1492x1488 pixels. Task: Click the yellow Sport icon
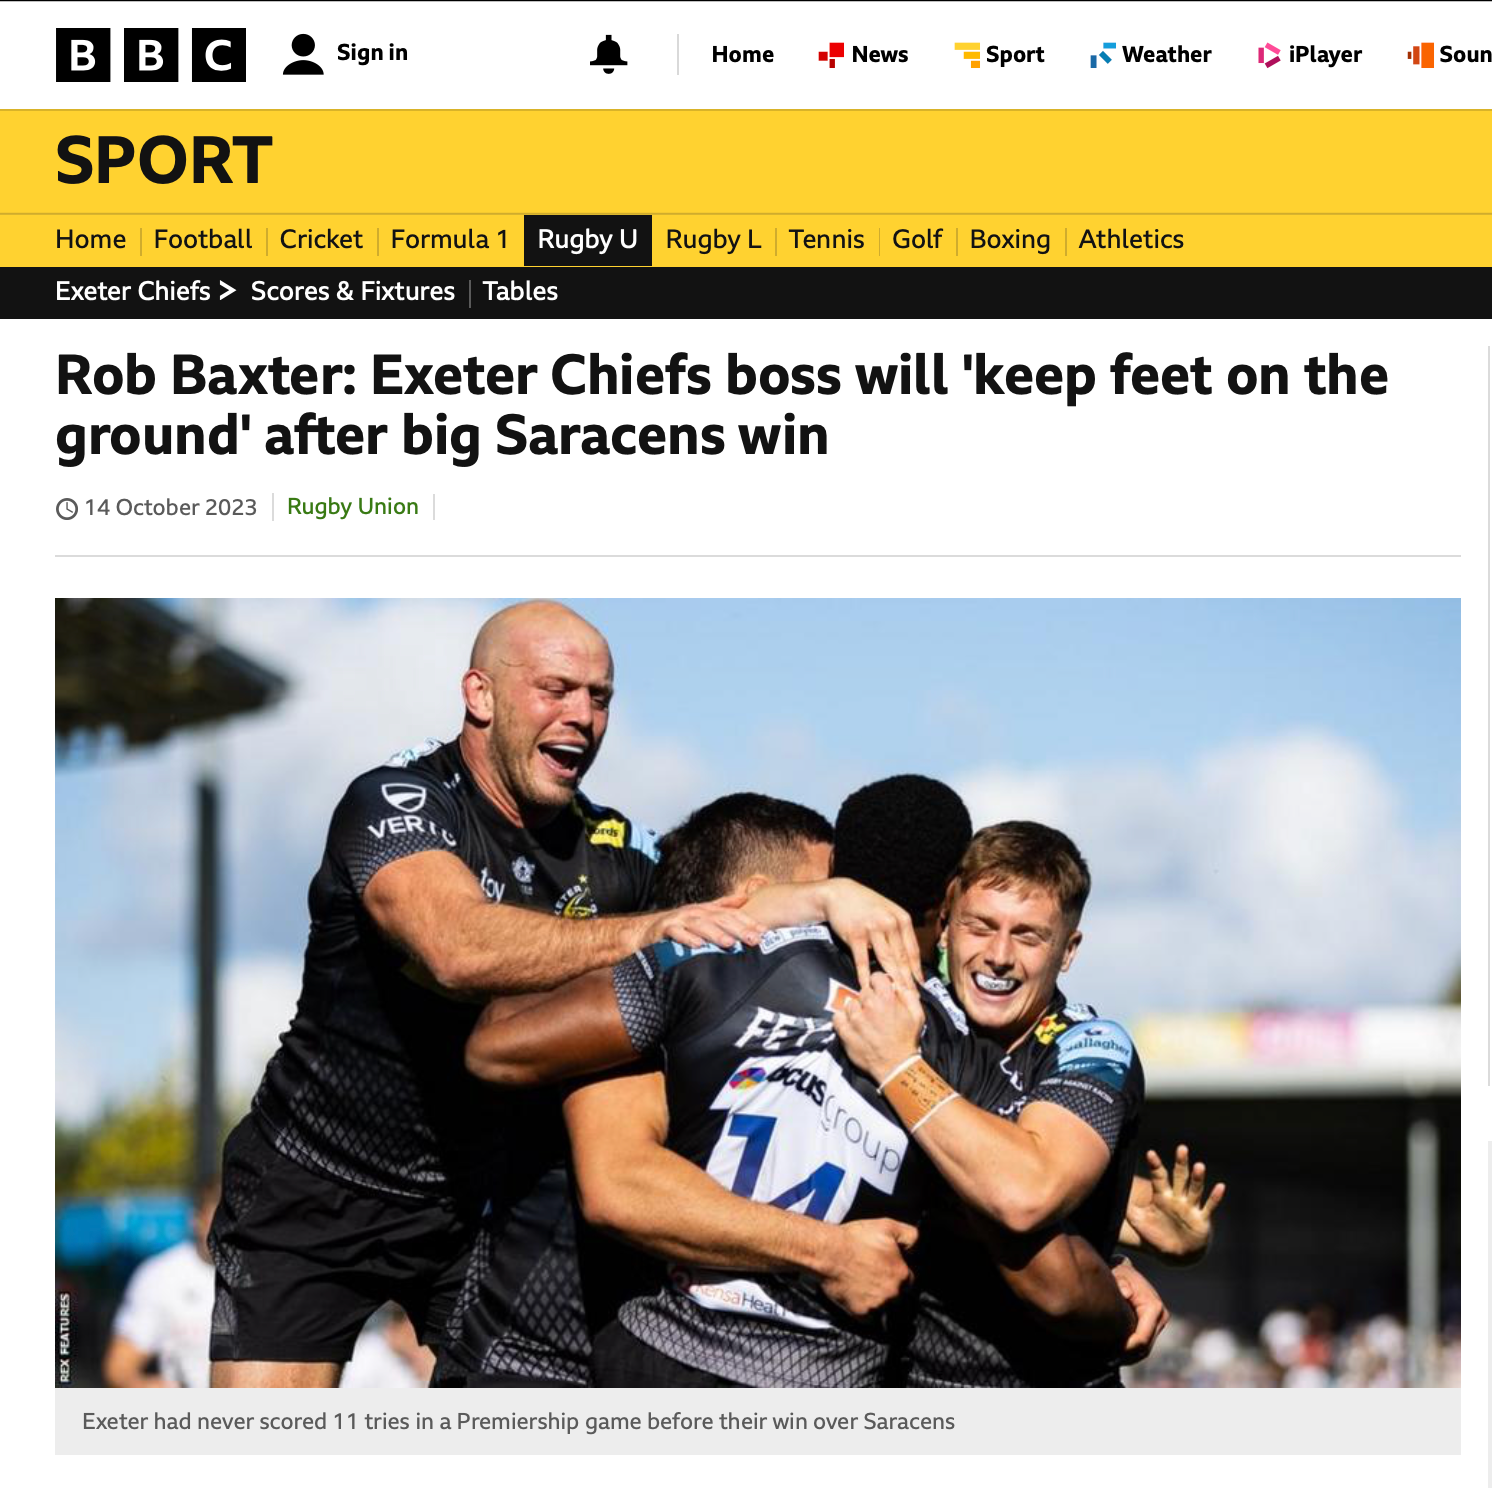coord(967,55)
